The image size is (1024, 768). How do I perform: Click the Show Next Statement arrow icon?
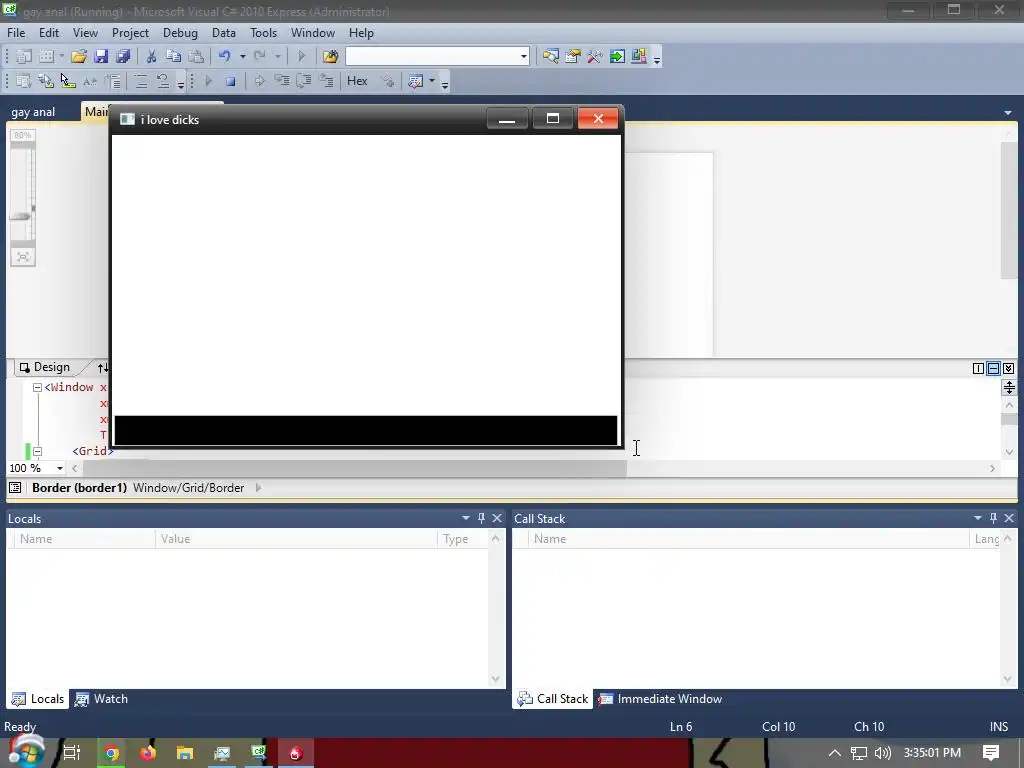259,82
